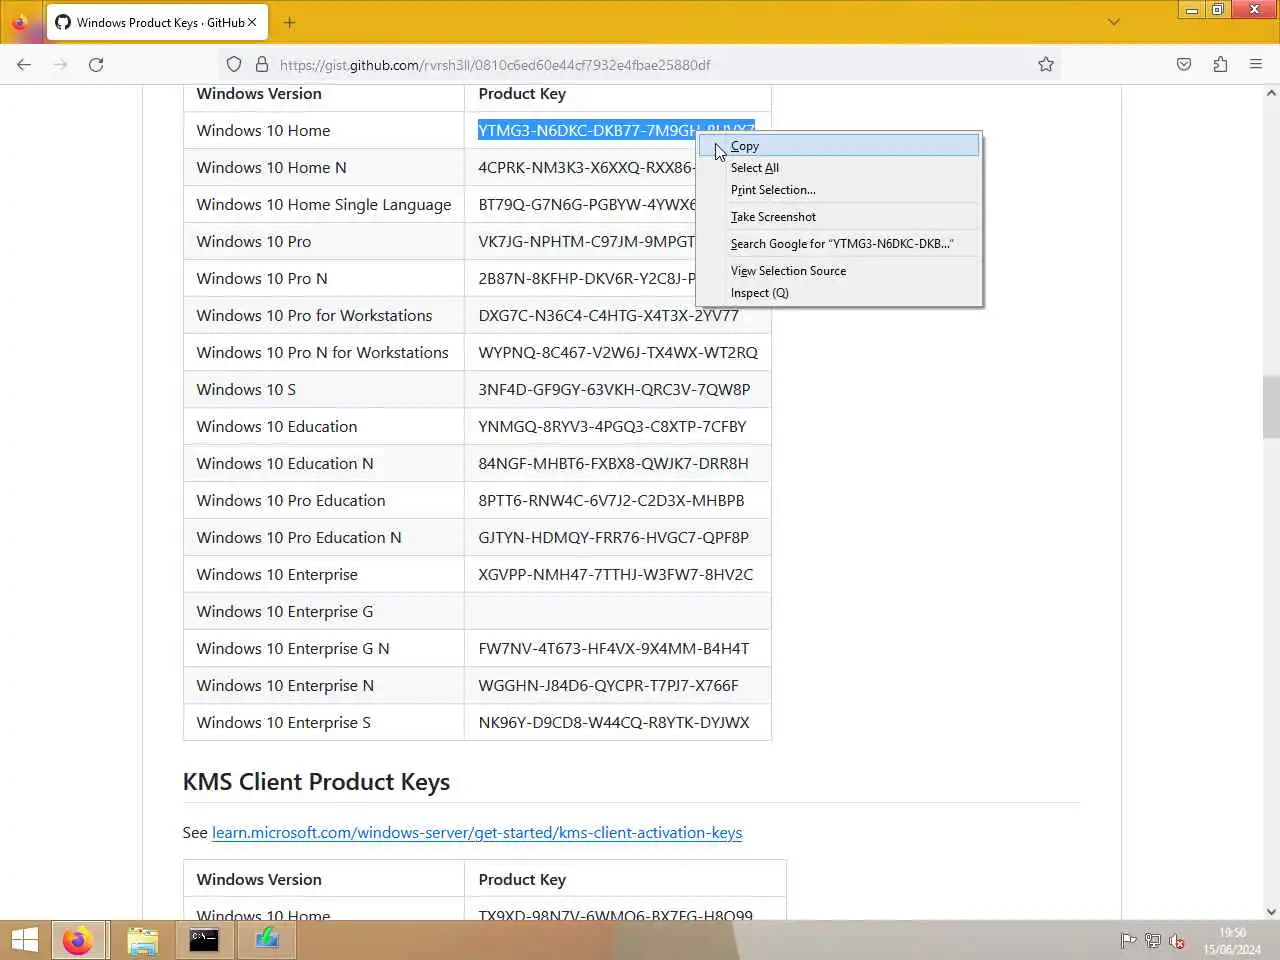Click Windows 10 Pro N for Workstations label
This screenshot has height=960, width=1280.
[322, 352]
